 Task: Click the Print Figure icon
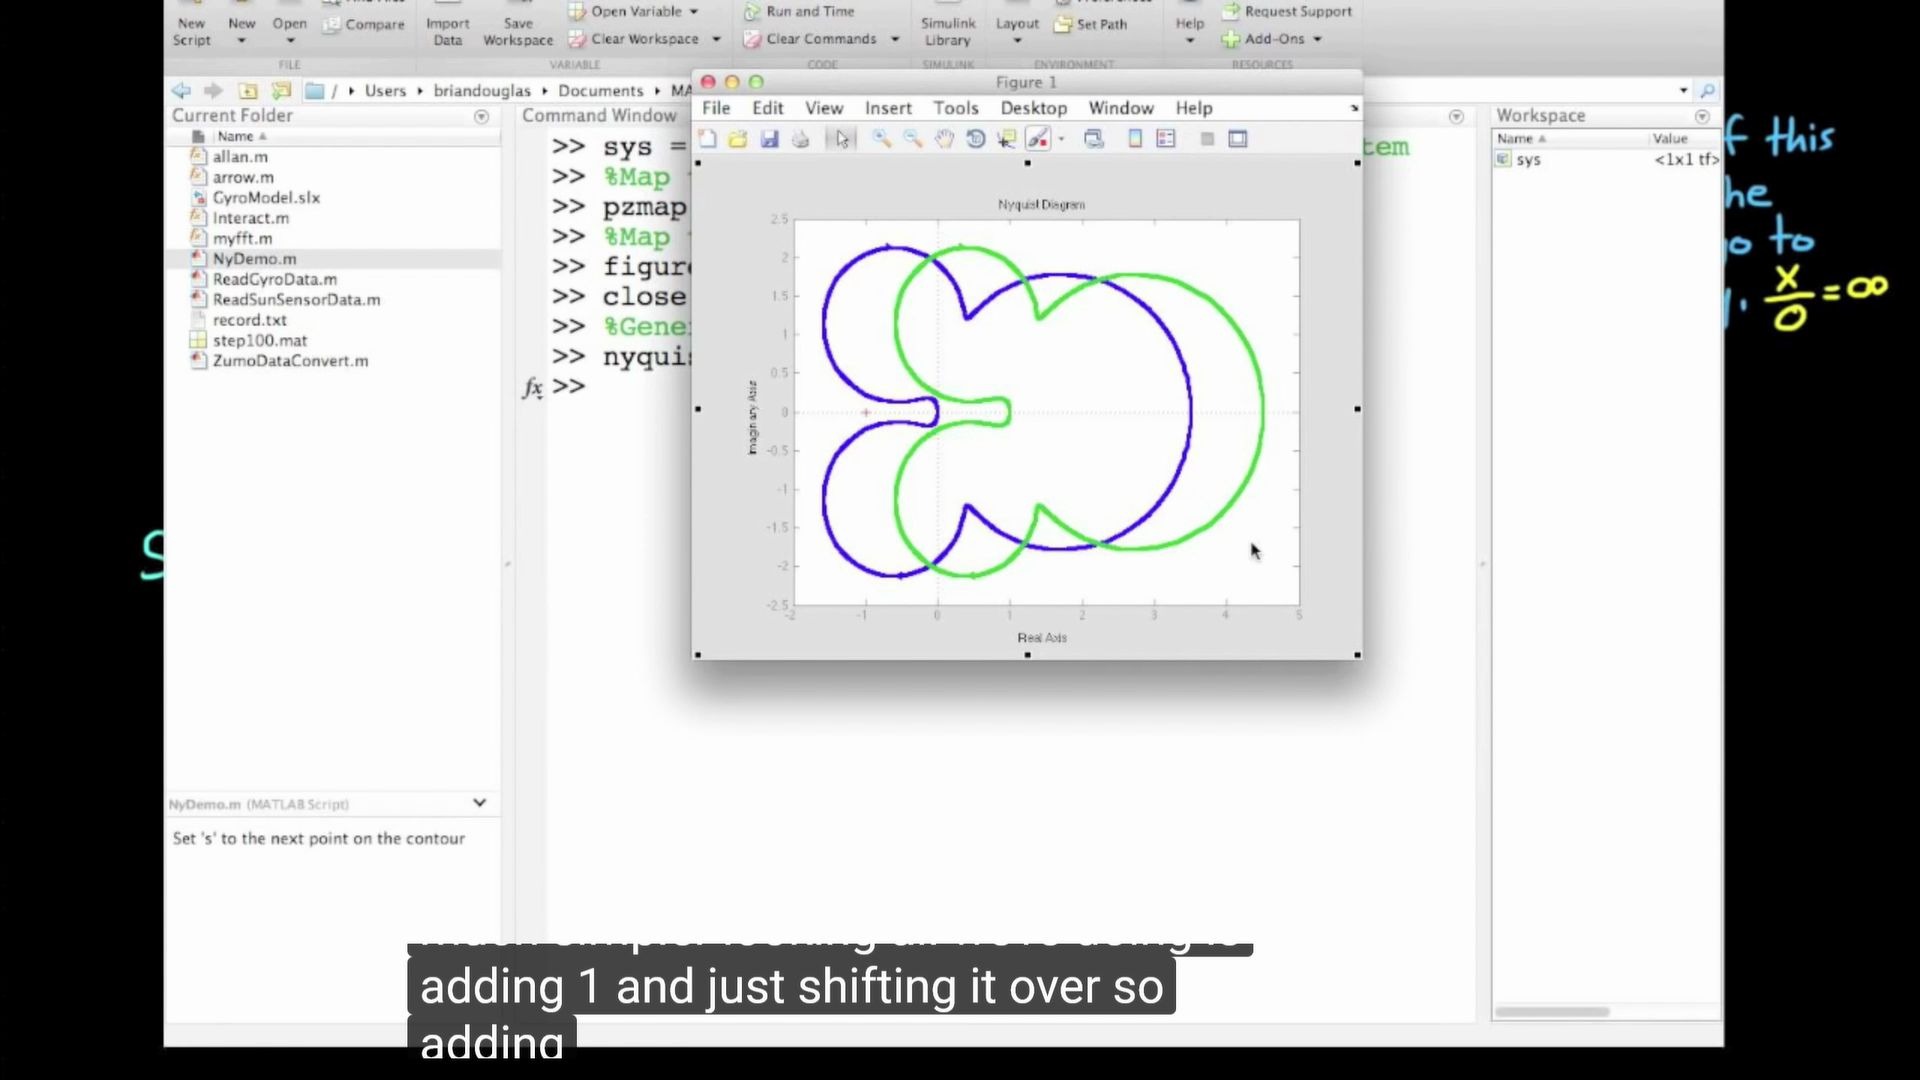800,140
